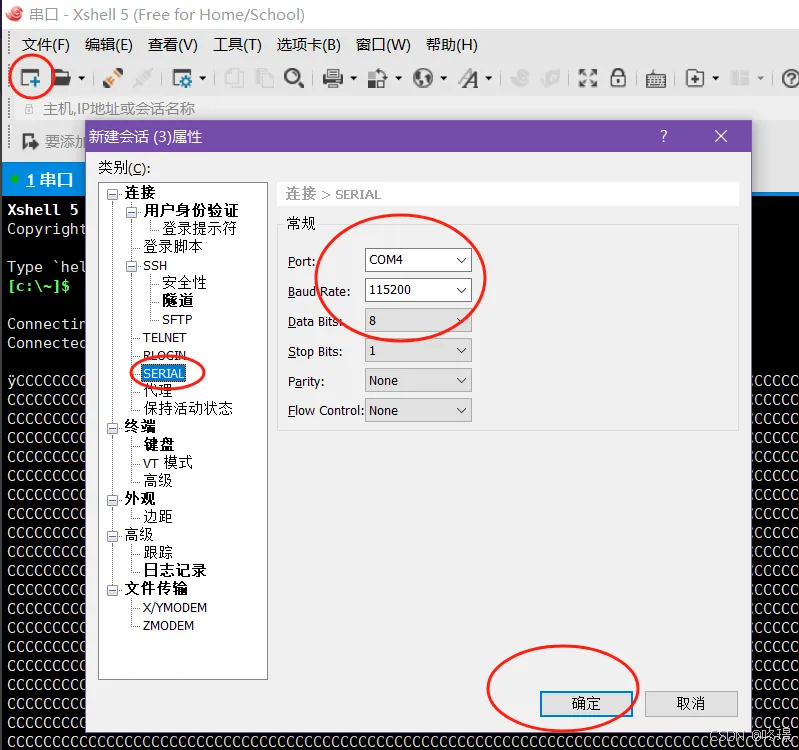The height and width of the screenshot is (750, 799).
Task: Select the 1 串口 session tab
Action: 43,179
